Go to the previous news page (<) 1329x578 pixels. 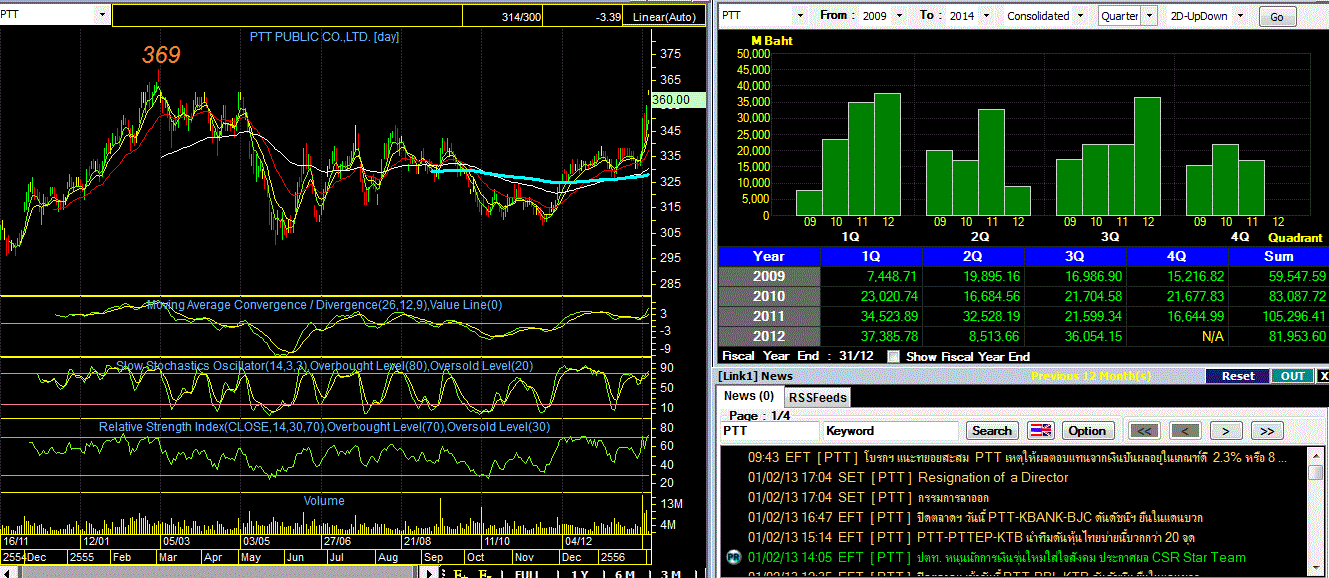(1185, 431)
